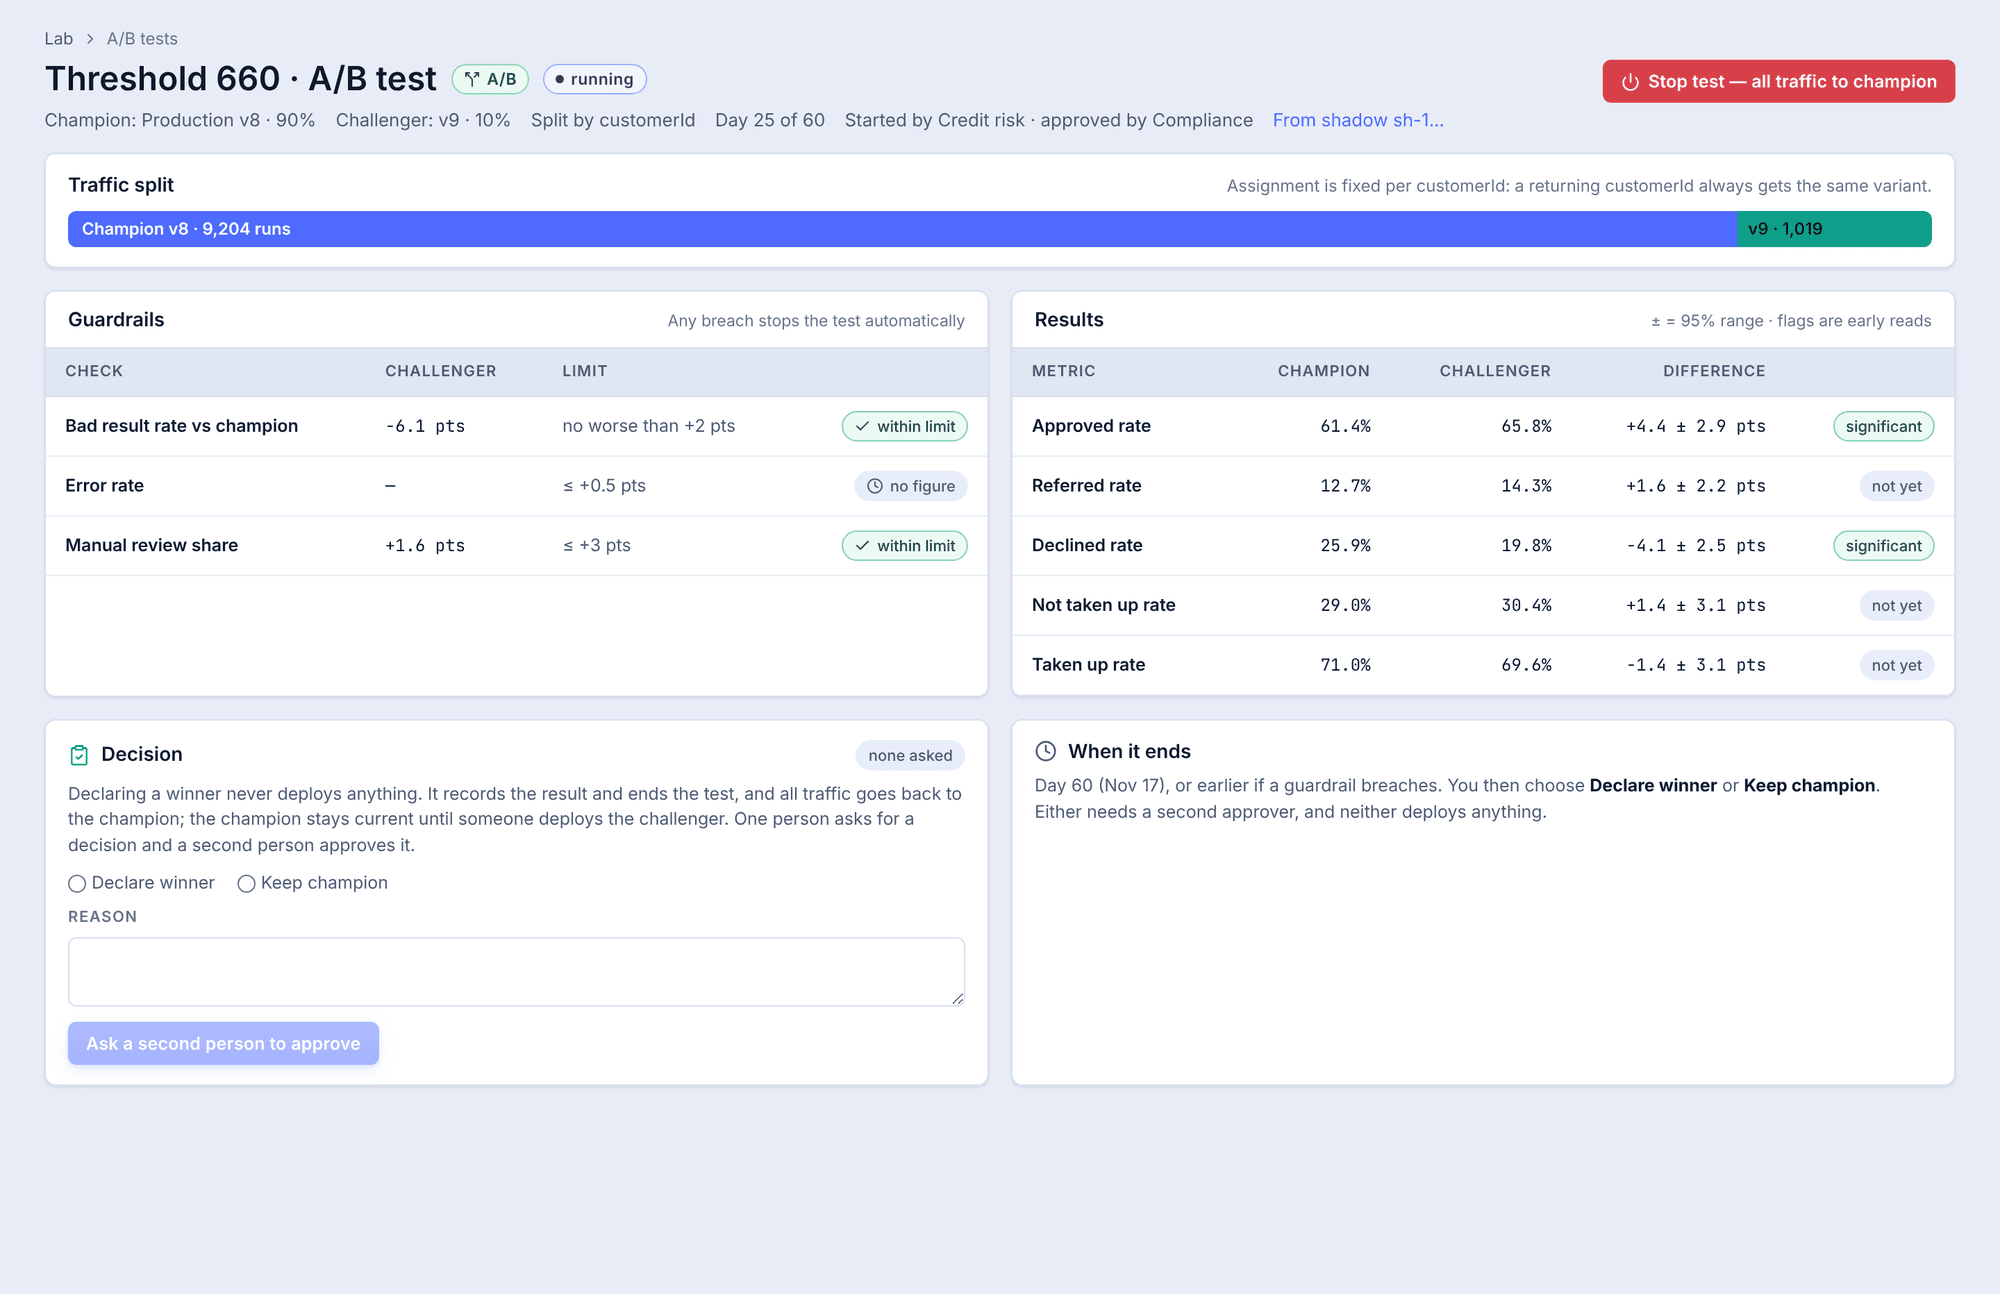Click the breadcrumb chevron after Lab

(90, 39)
